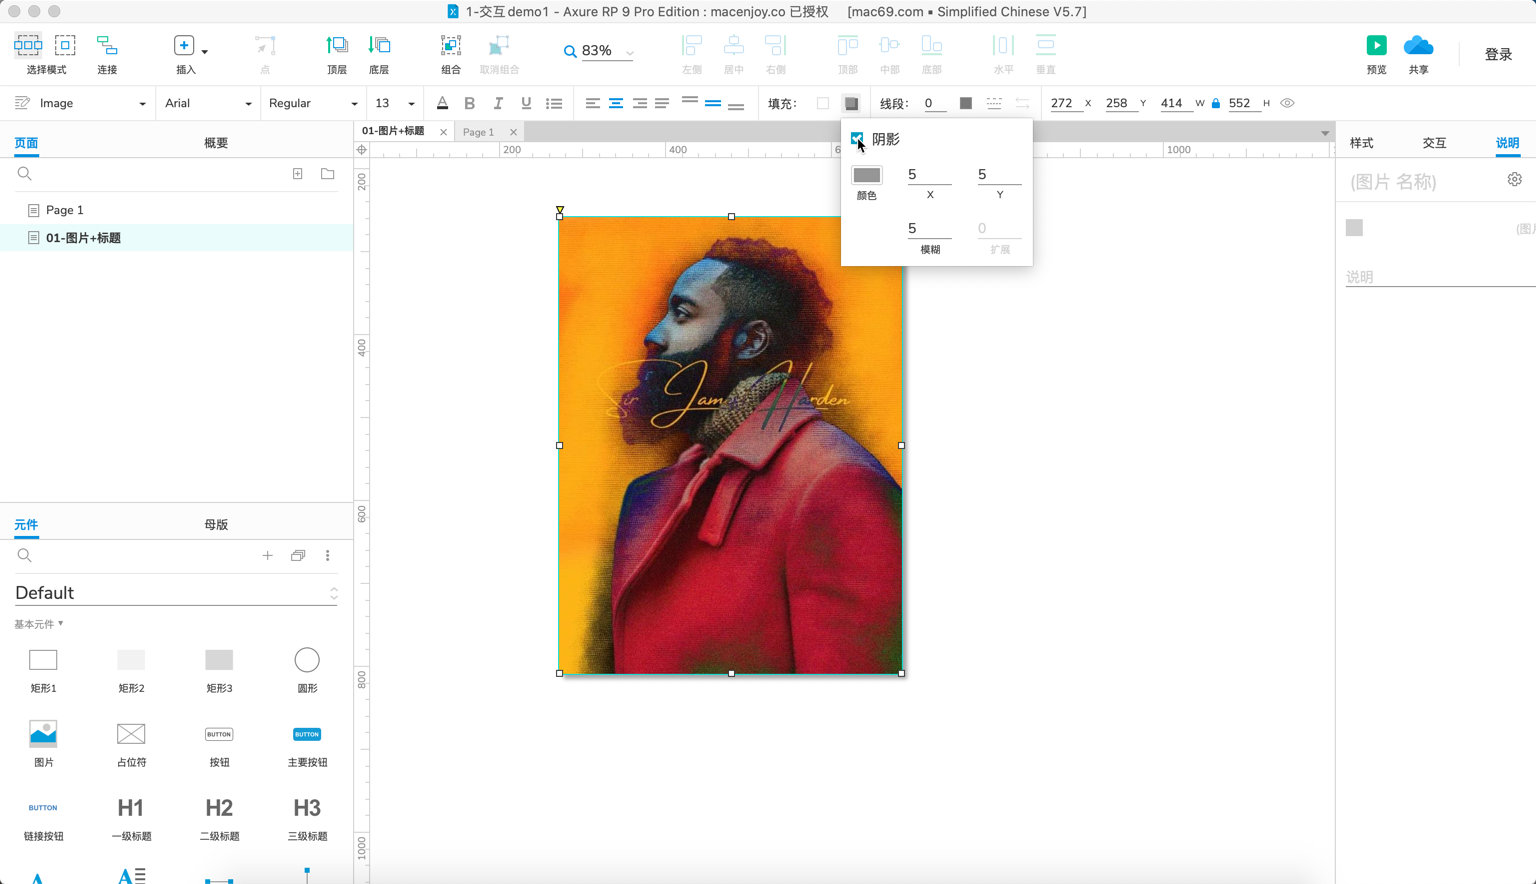
Task: Click the line color swatch
Action: 965,103
